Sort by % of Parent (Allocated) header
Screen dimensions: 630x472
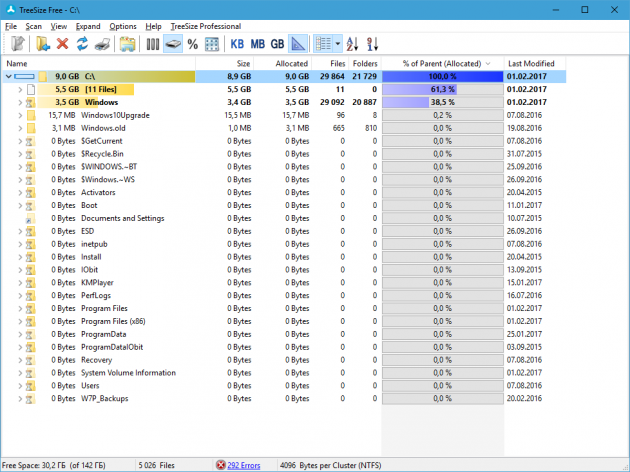tap(443, 63)
